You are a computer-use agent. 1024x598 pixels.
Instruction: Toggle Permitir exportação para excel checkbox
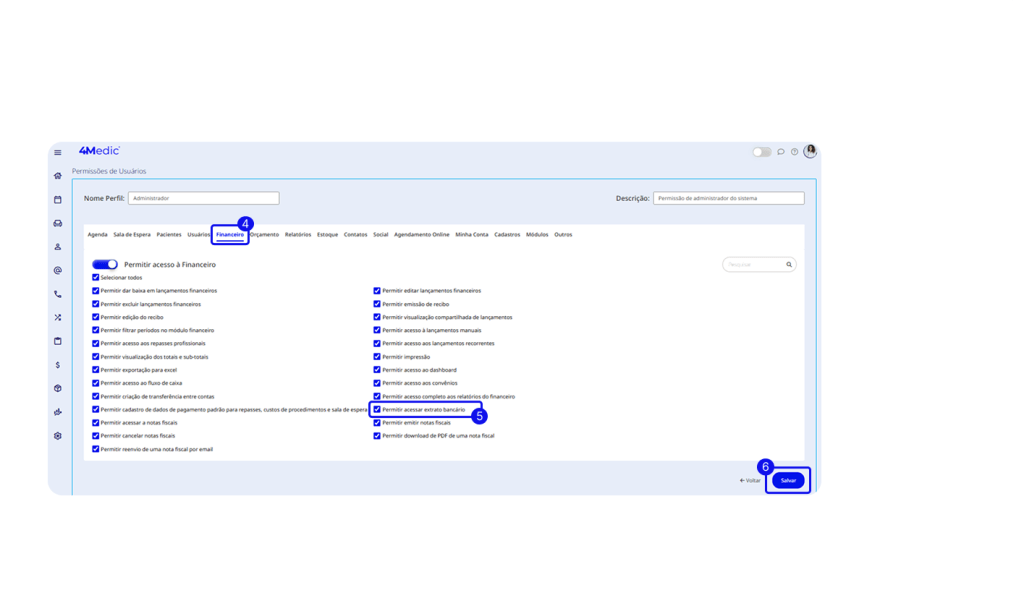point(96,370)
